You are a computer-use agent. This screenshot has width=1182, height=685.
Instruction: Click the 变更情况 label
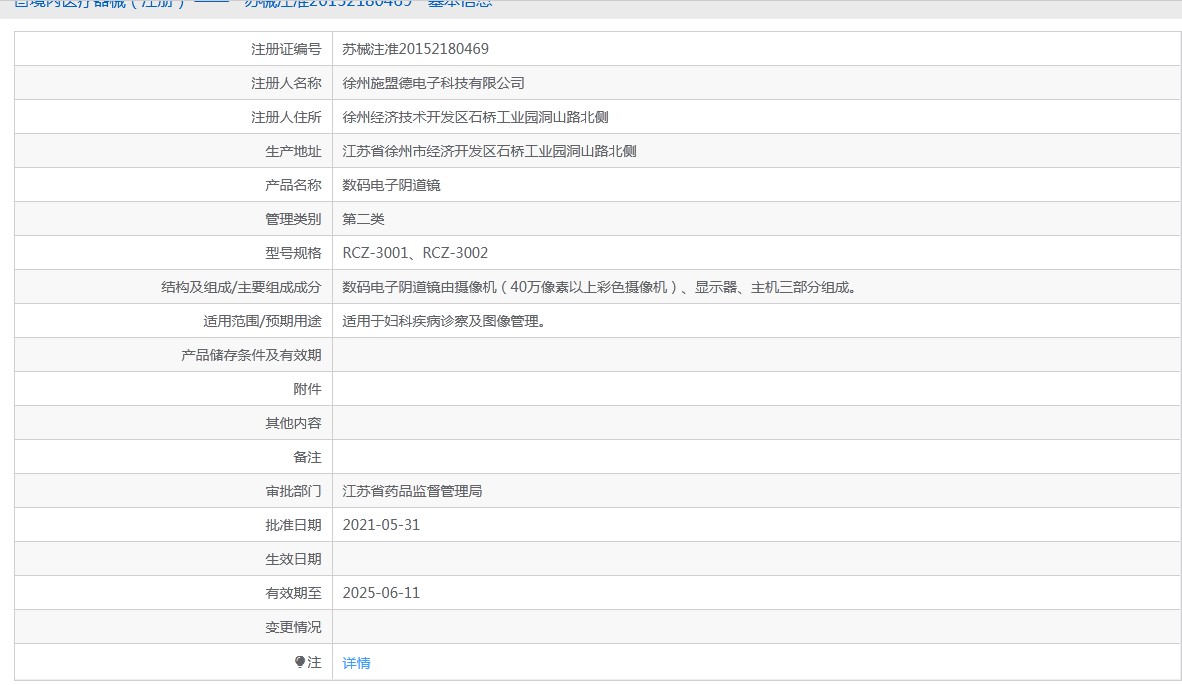pyautogui.click(x=293, y=627)
